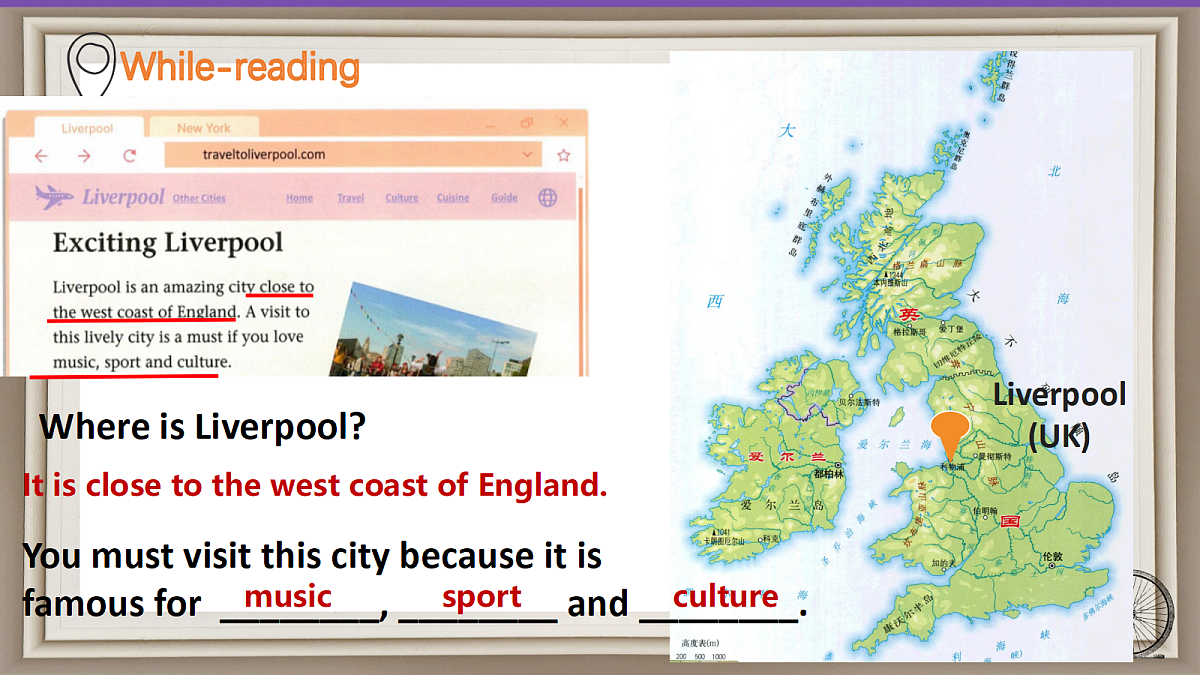Open the Travel navigation link

pos(350,198)
